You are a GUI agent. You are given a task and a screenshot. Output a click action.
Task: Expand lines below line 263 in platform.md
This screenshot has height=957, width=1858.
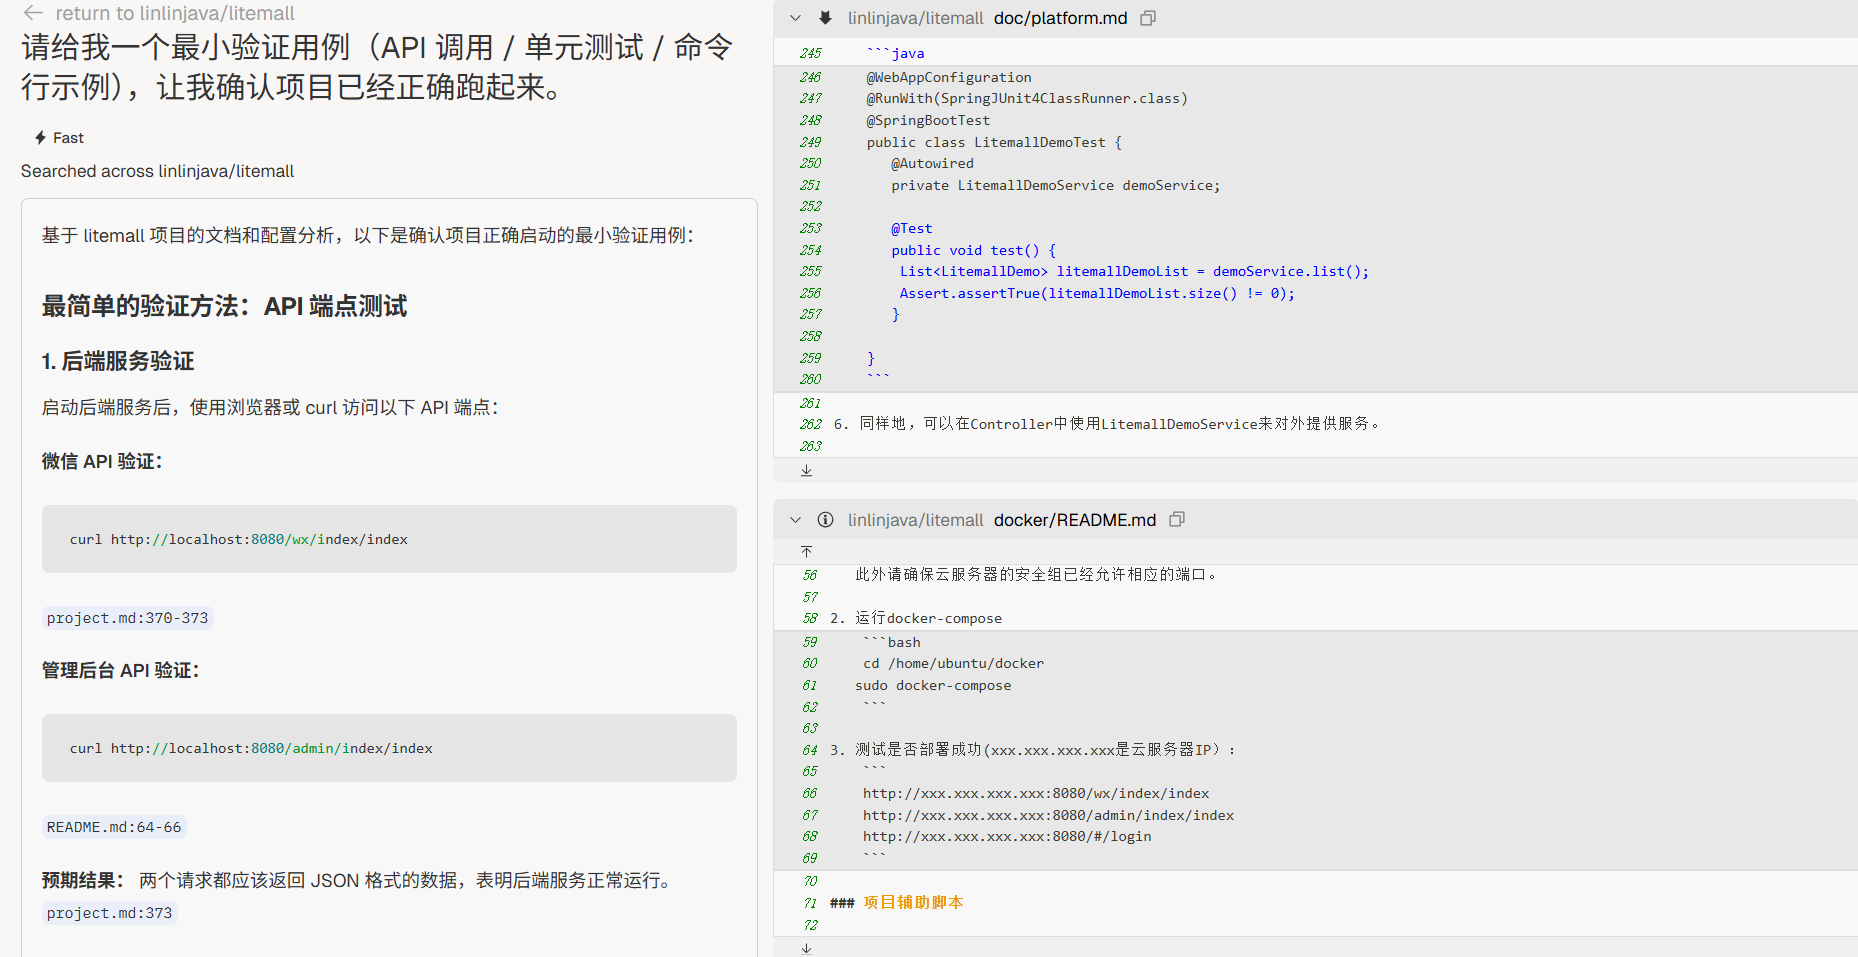coord(806,471)
